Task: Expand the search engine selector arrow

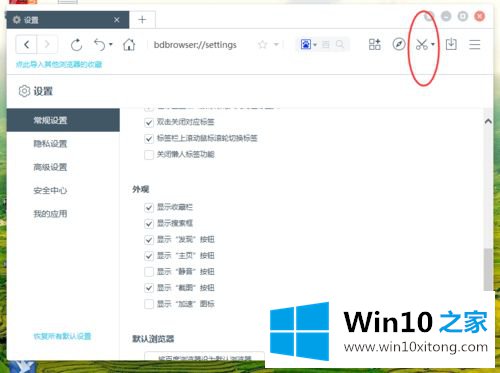Action: point(315,44)
